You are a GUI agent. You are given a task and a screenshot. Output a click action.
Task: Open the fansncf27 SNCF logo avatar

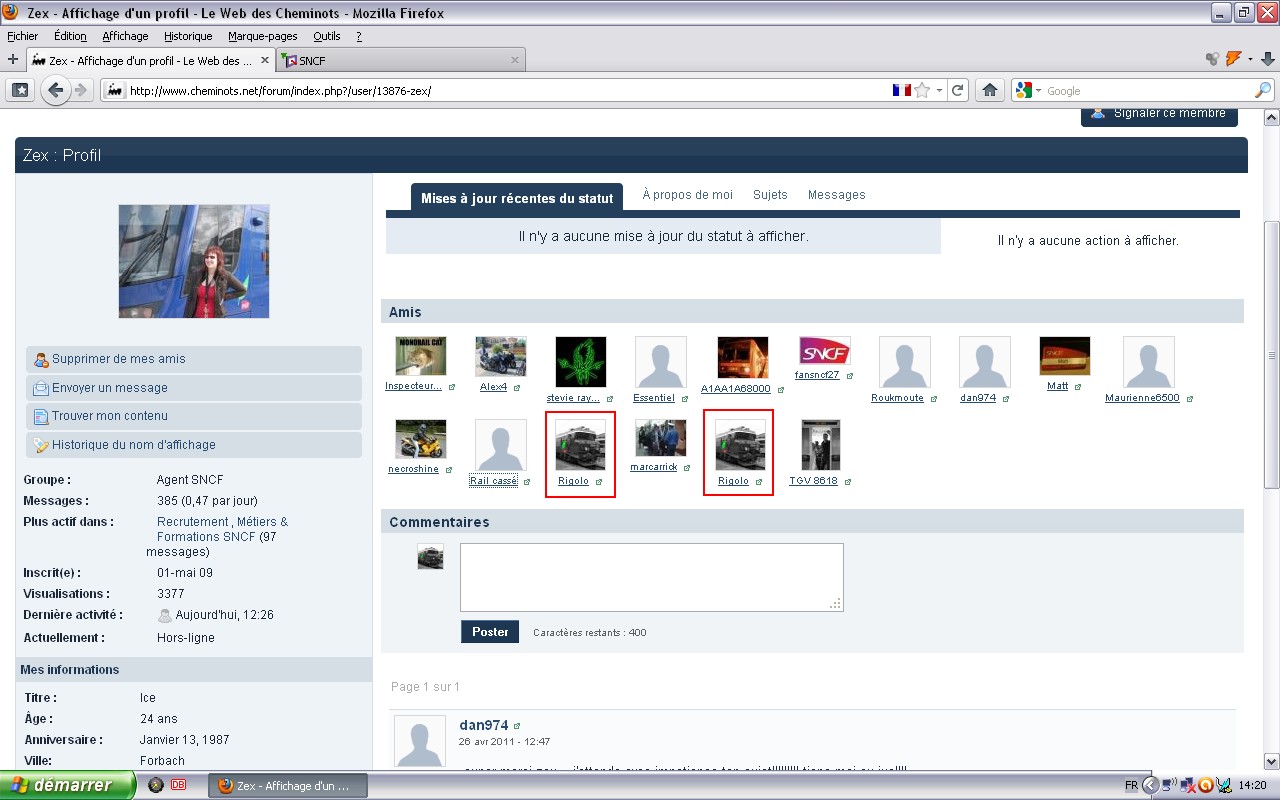(x=825, y=351)
